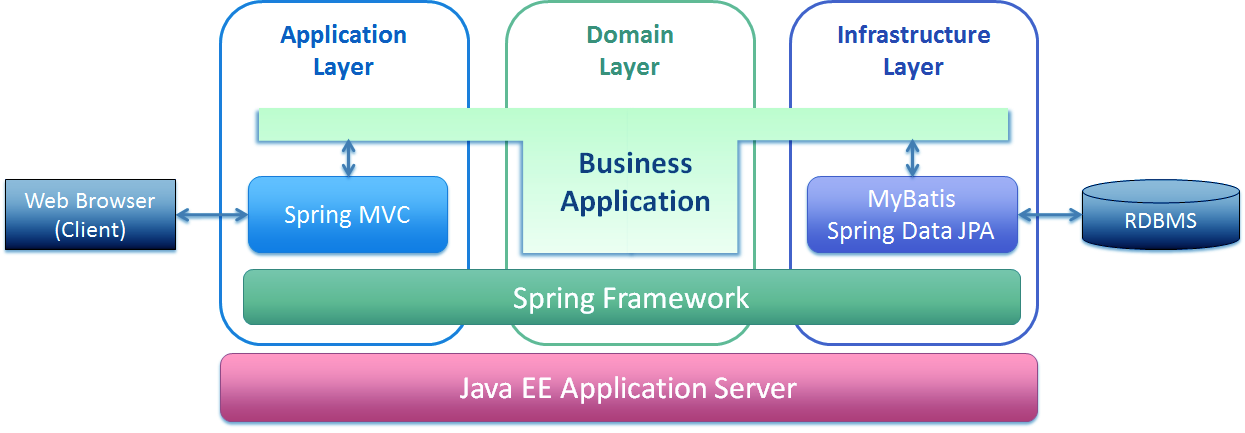Image resolution: width=1245 pixels, height=433 pixels.
Task: Click vertical arrow above Spring MVC
Action: [x=348, y=158]
